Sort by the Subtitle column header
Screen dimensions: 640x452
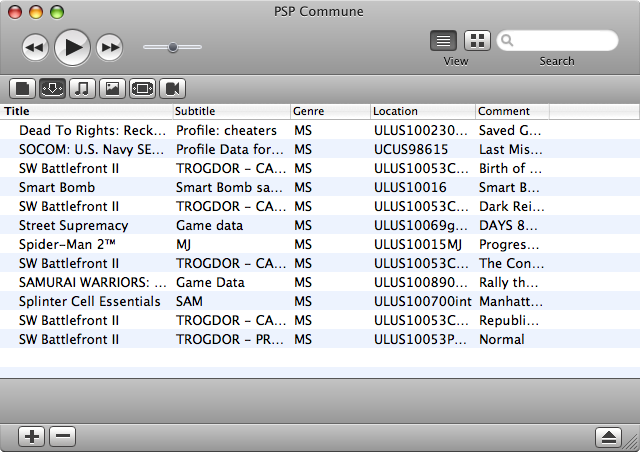point(231,111)
